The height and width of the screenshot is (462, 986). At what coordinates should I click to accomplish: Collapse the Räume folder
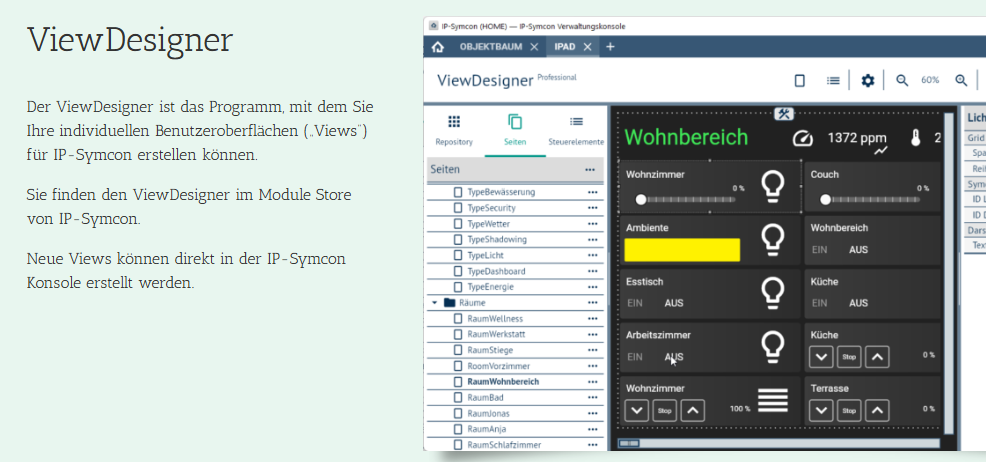click(434, 303)
